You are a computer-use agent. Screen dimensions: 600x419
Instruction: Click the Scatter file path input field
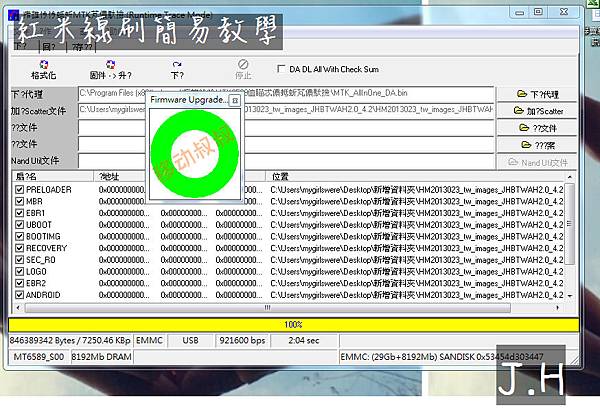(x=286, y=111)
